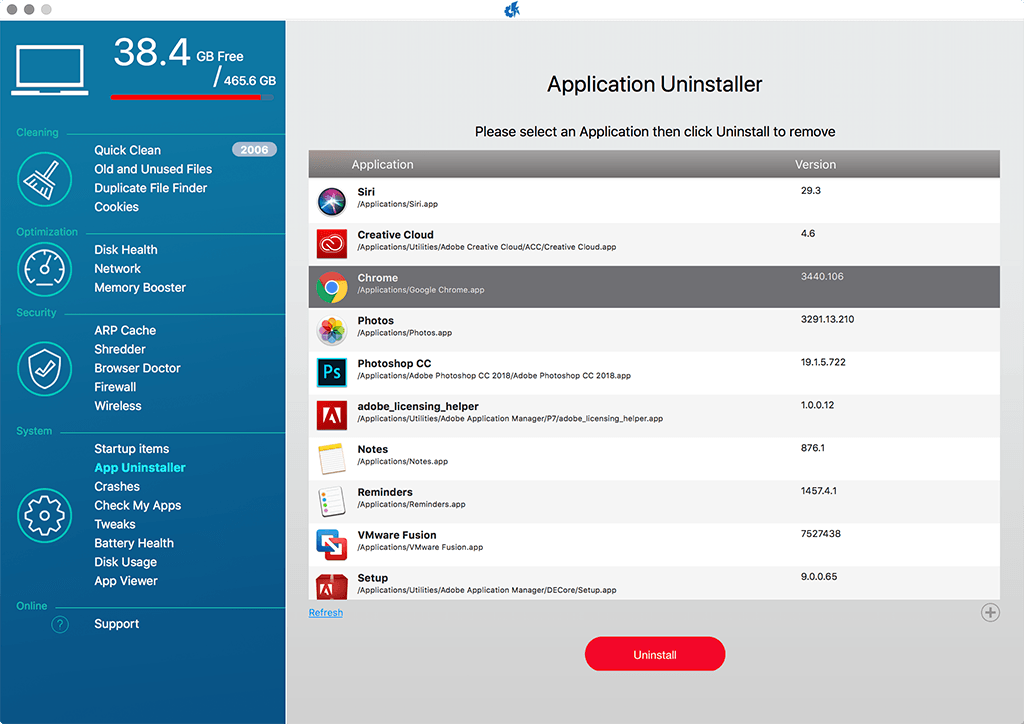Image resolution: width=1024 pixels, height=724 pixels.
Task: Sort by Version column header
Action: [815, 165]
